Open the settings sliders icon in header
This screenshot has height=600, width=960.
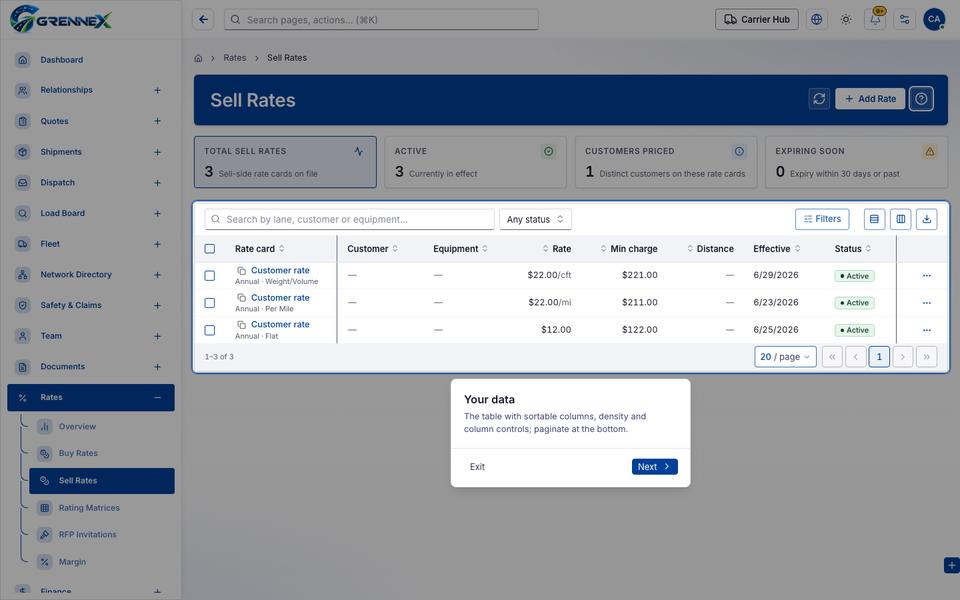tap(904, 20)
